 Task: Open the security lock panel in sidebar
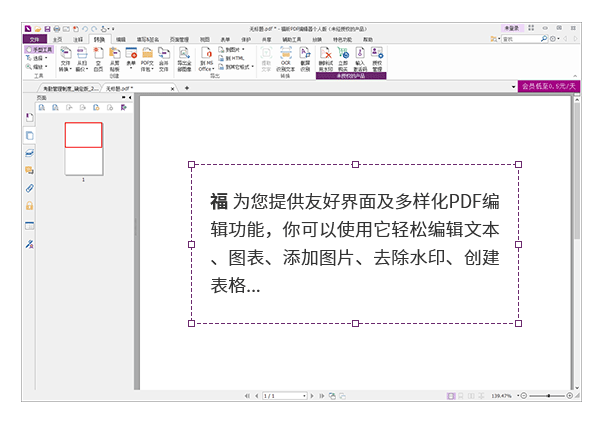point(29,206)
